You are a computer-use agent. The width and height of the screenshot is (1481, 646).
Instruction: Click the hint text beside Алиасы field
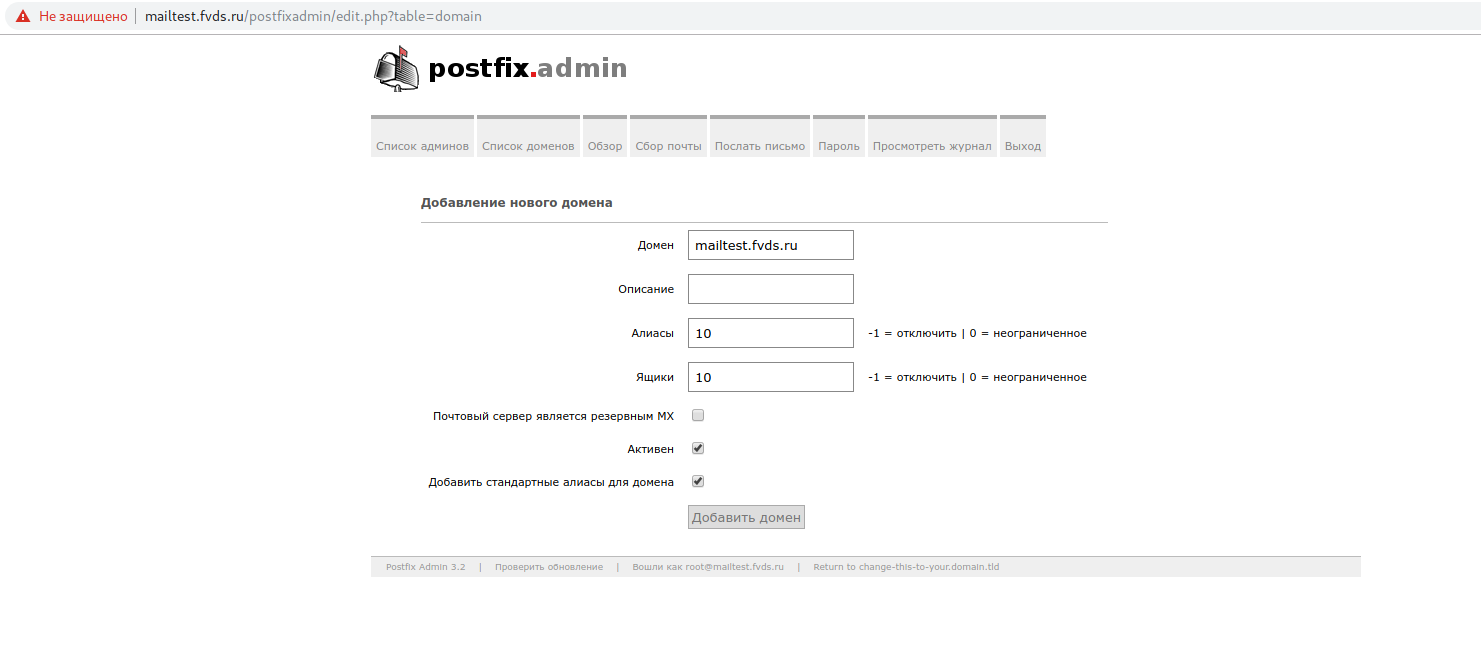pos(977,333)
